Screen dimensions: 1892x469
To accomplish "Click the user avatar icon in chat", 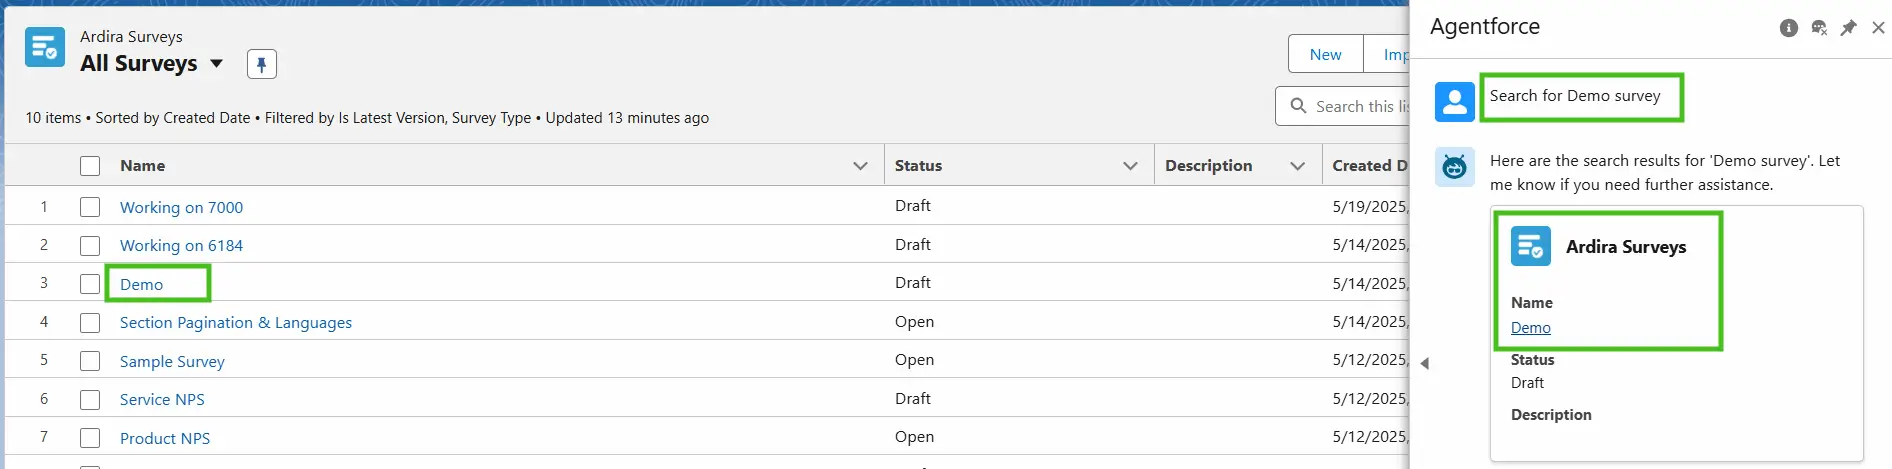I will [1454, 102].
